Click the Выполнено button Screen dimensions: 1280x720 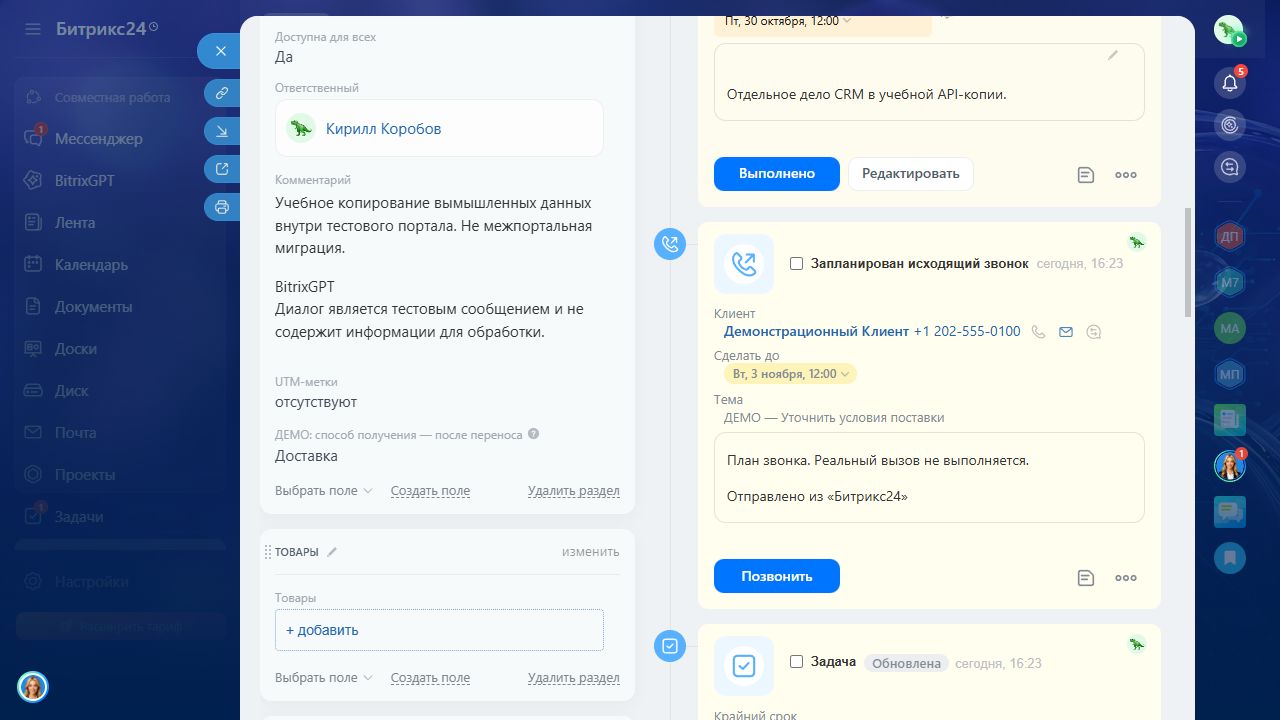(x=777, y=174)
